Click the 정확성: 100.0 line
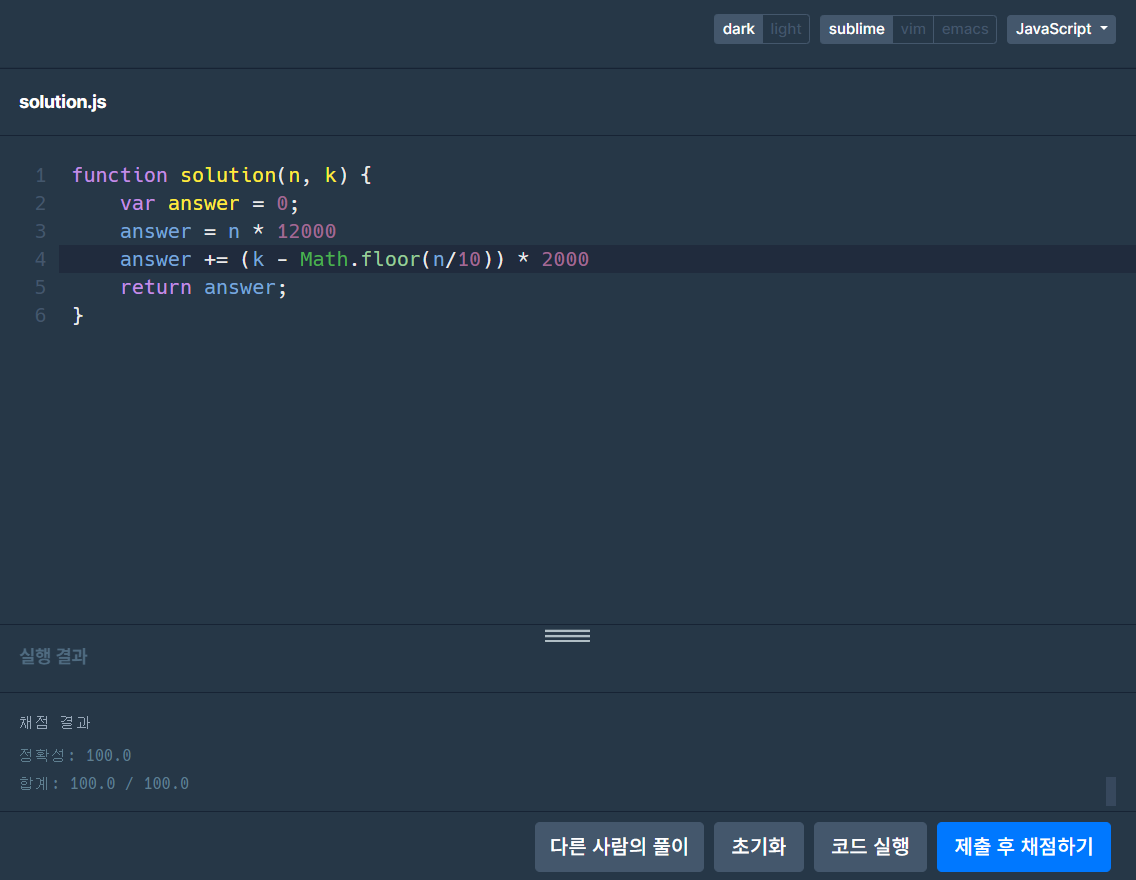The height and width of the screenshot is (880, 1136). (x=75, y=755)
